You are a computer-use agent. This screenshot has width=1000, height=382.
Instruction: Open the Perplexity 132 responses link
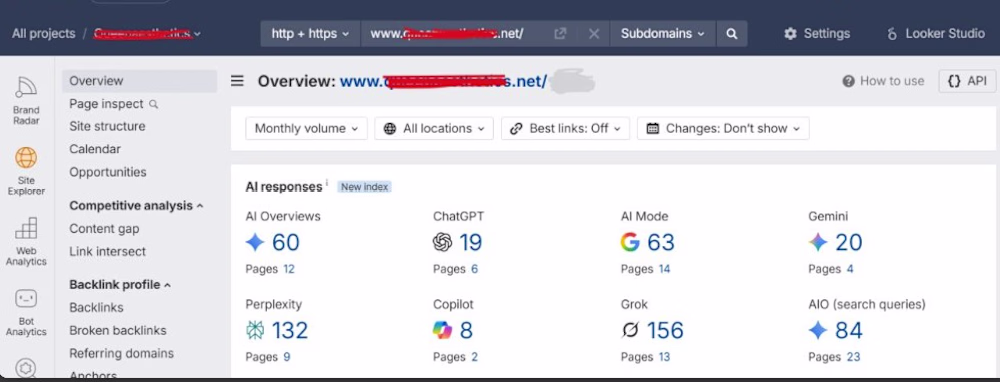(x=290, y=330)
